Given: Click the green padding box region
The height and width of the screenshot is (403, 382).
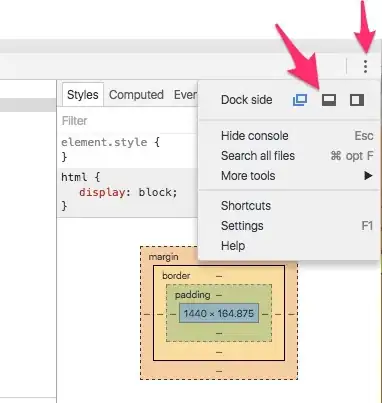Looking at the screenshot, I should coord(219,333).
